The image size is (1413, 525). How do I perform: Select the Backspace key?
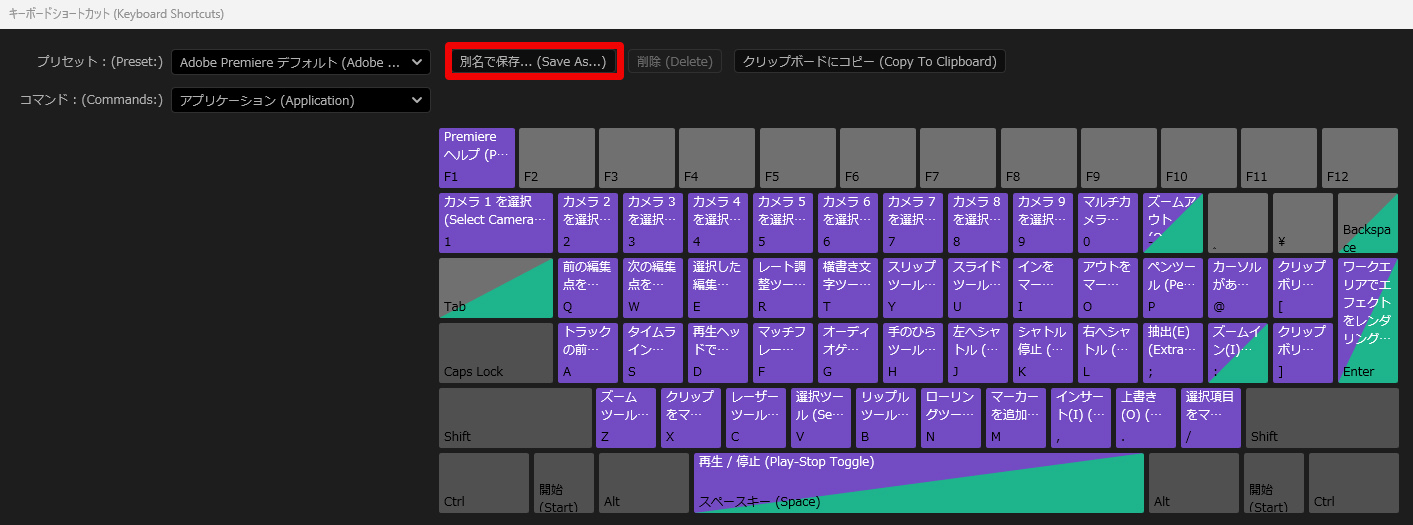pos(1368,222)
